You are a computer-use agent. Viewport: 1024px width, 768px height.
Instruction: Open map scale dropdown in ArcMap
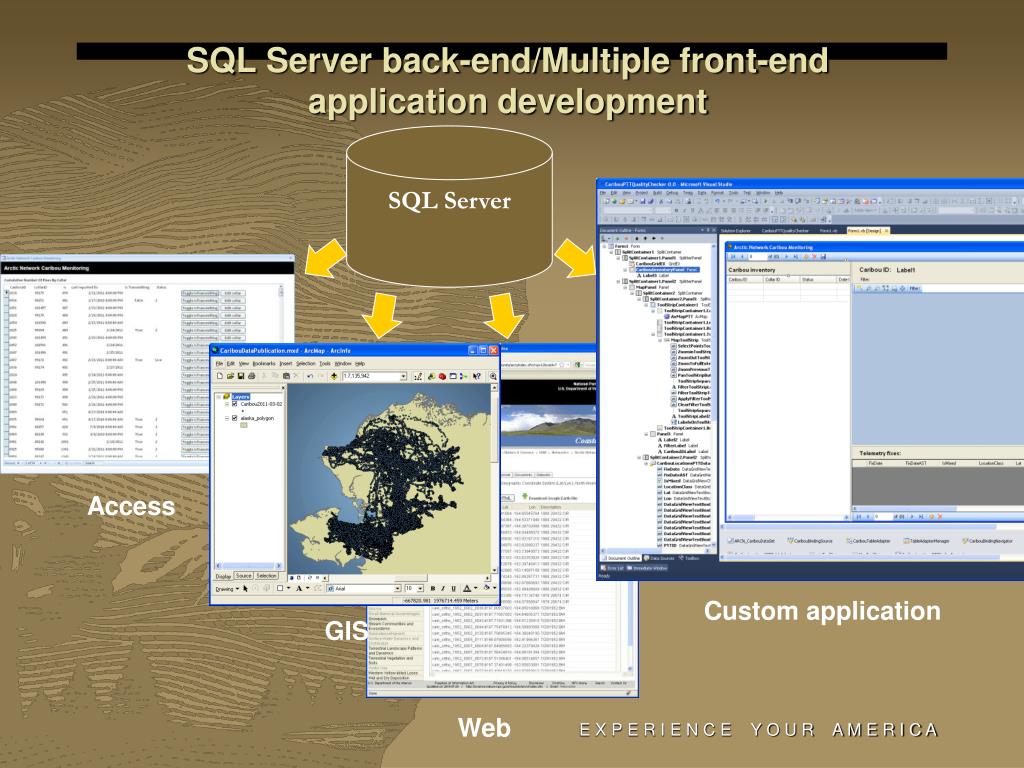point(403,376)
